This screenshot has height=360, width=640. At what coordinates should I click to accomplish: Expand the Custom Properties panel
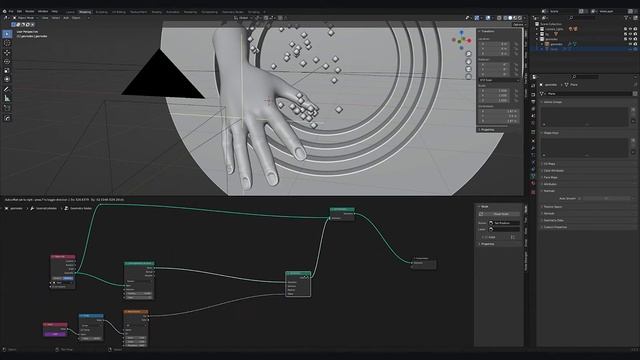click(555, 227)
